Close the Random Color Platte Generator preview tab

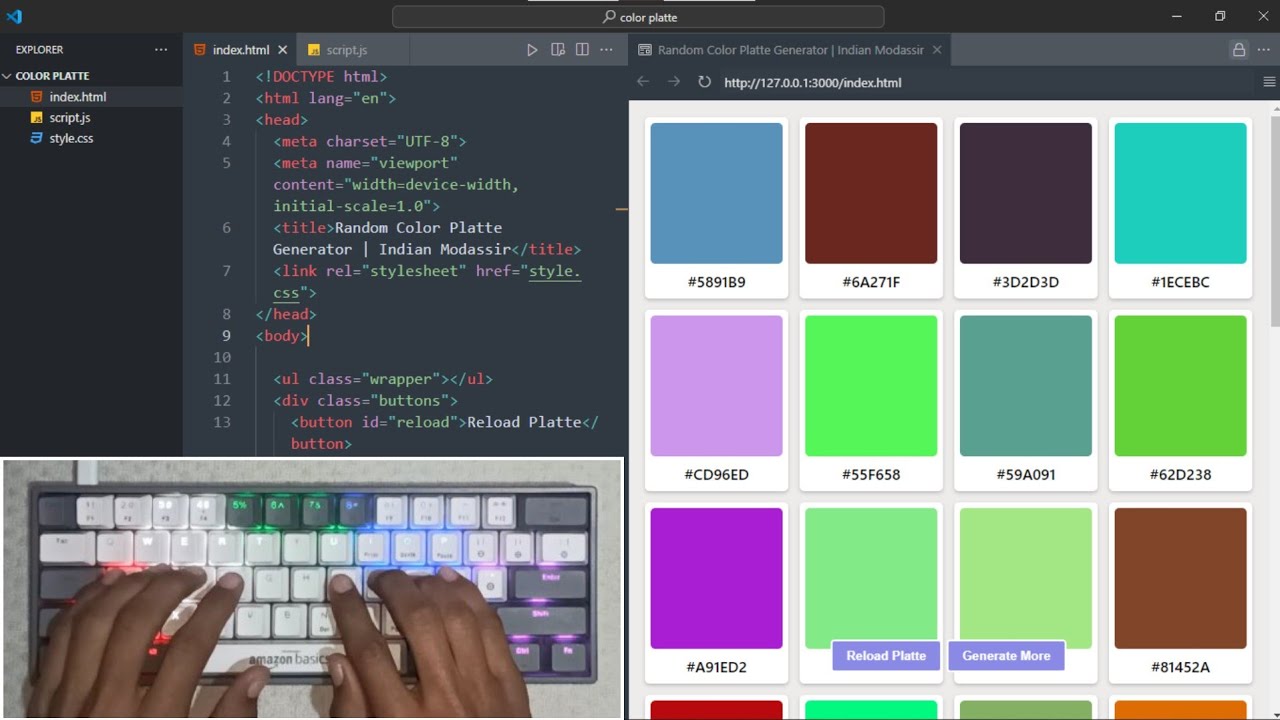tap(937, 50)
